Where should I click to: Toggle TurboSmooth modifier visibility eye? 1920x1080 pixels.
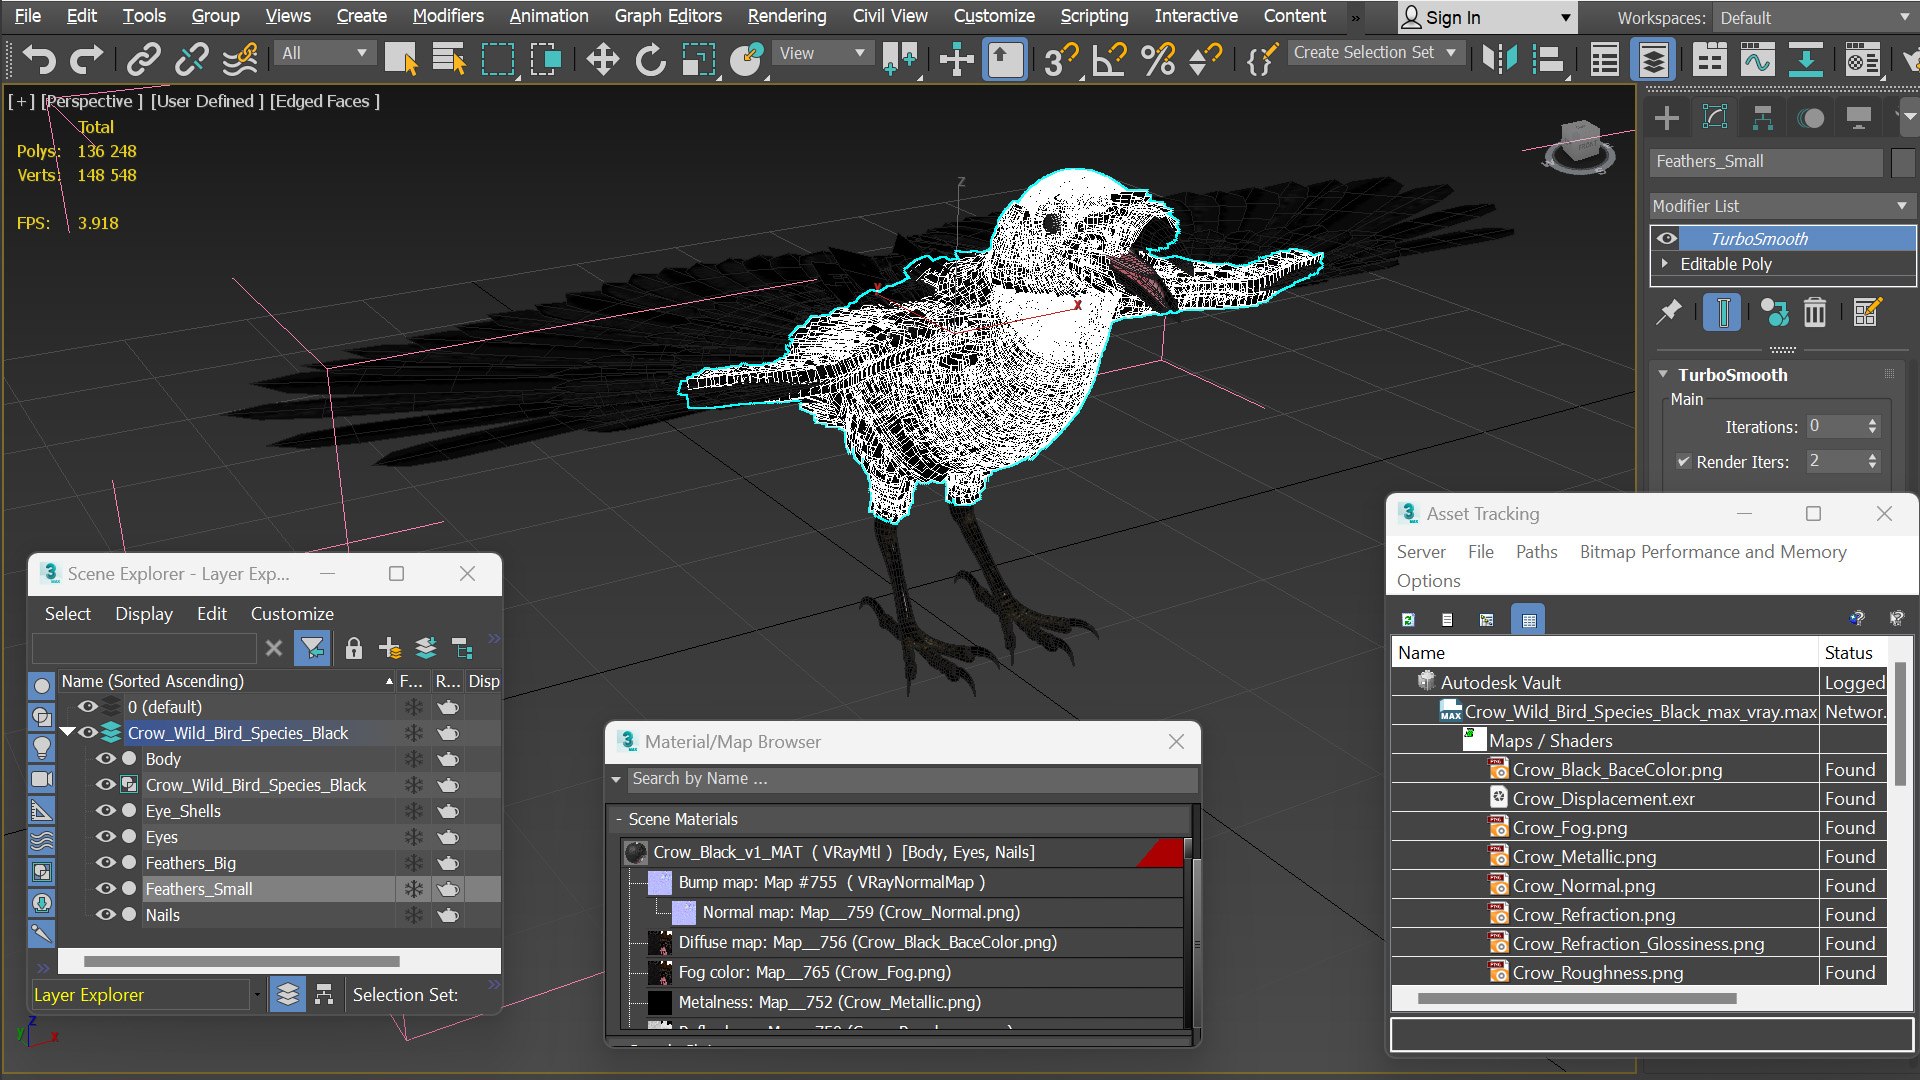click(1666, 238)
